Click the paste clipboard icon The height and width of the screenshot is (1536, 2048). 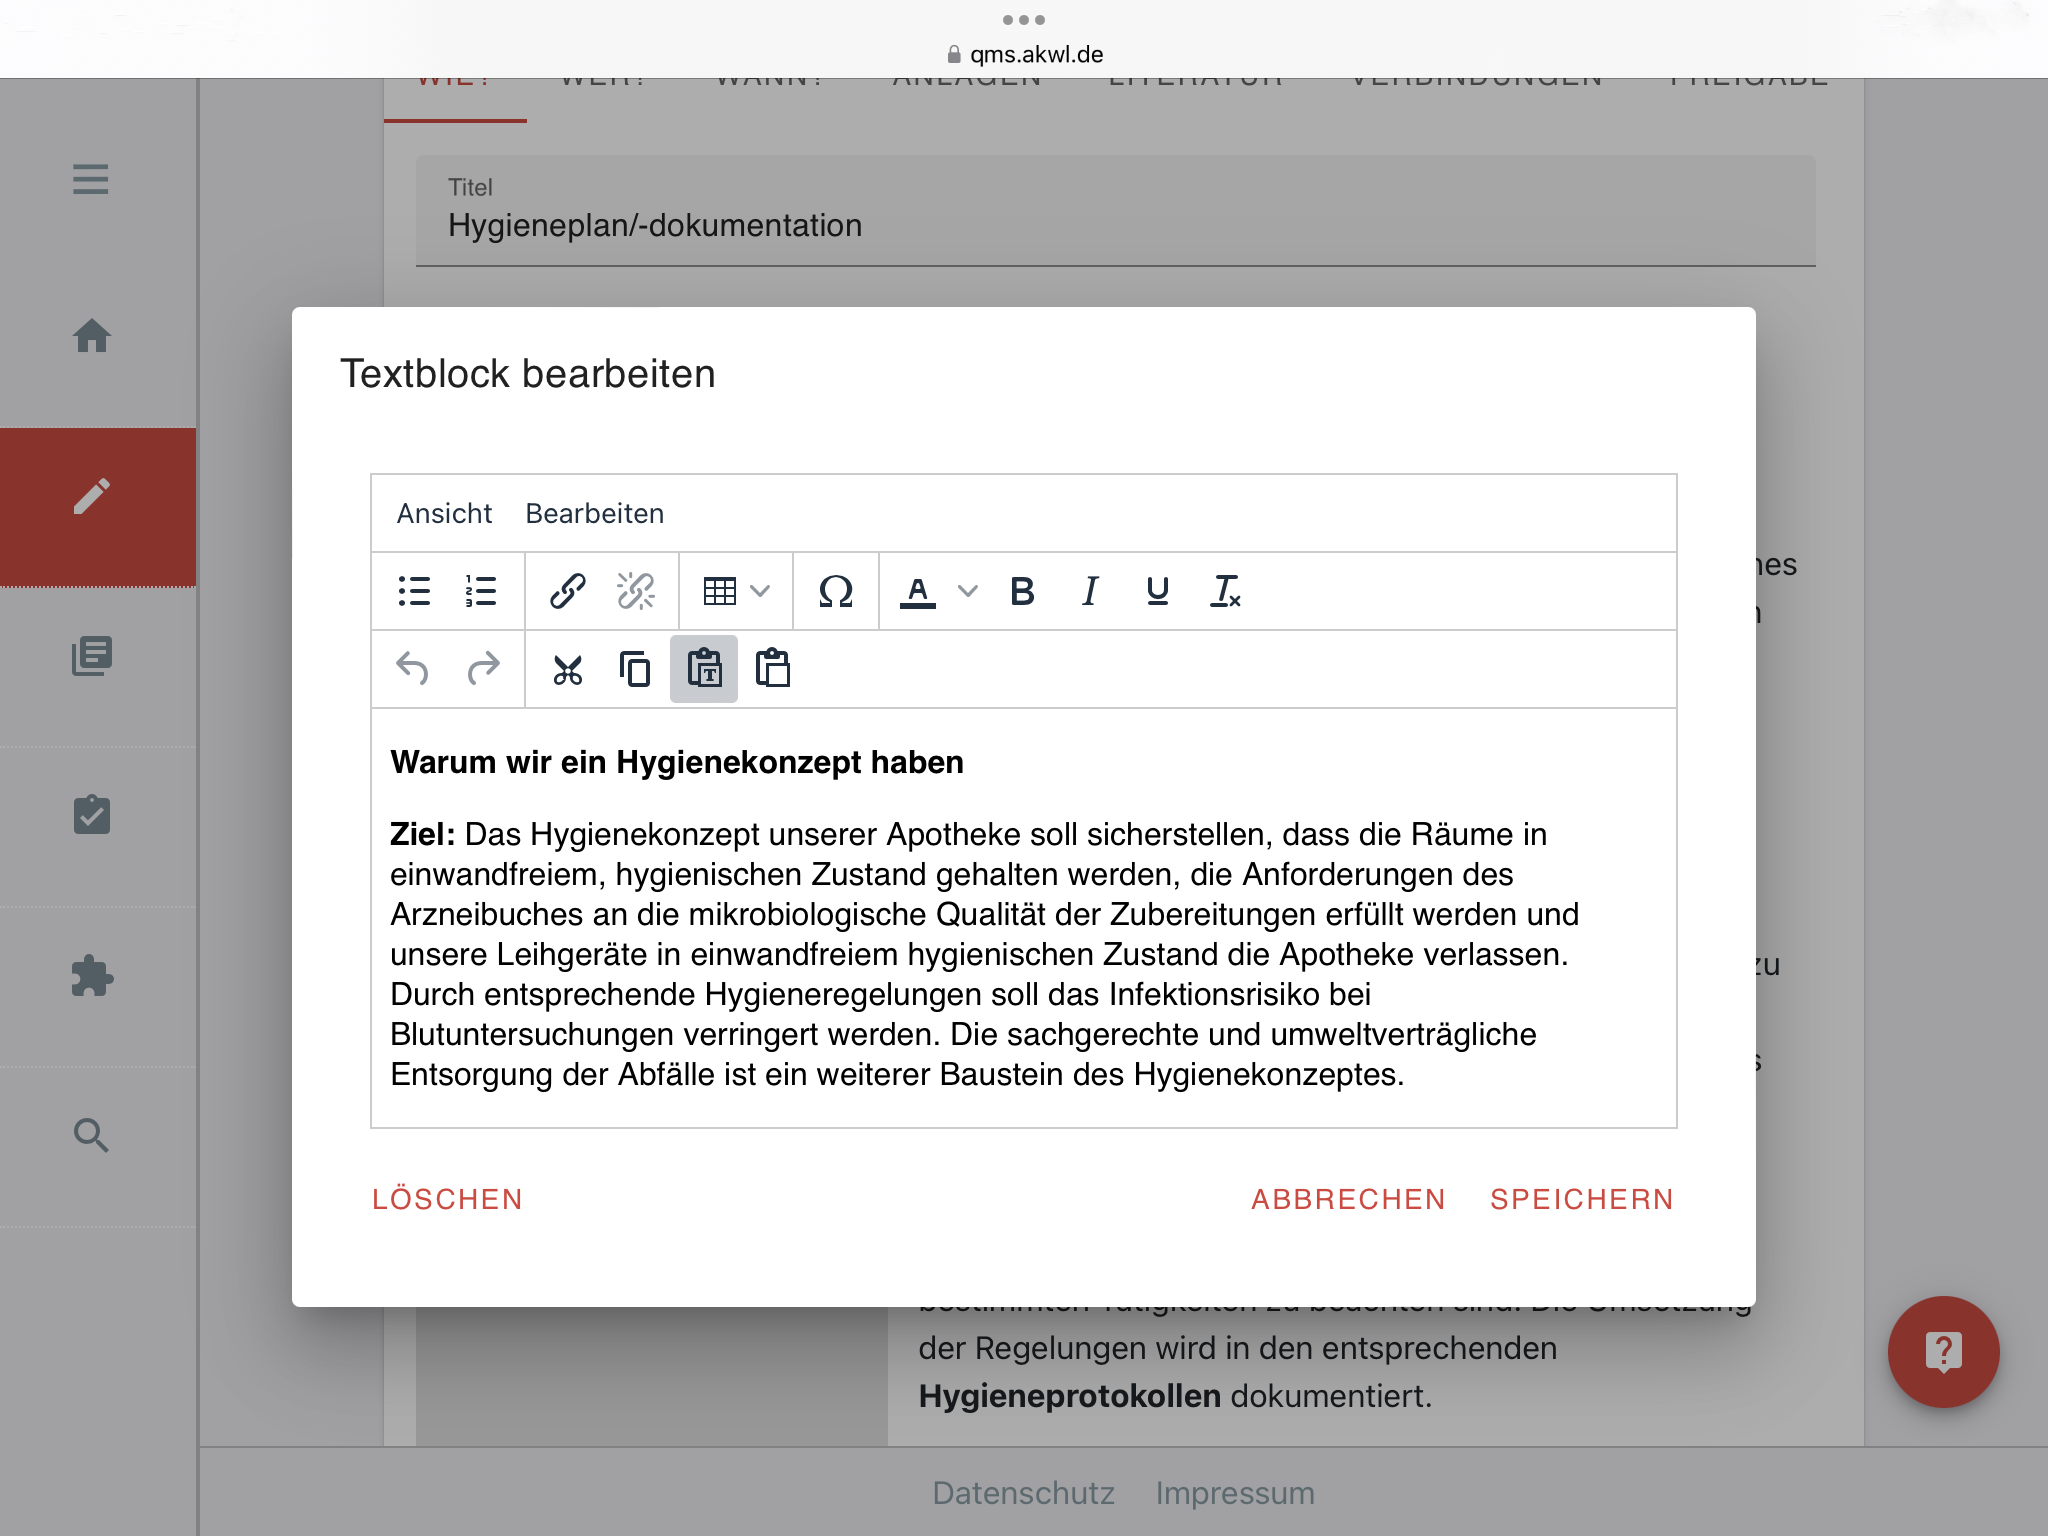(773, 669)
